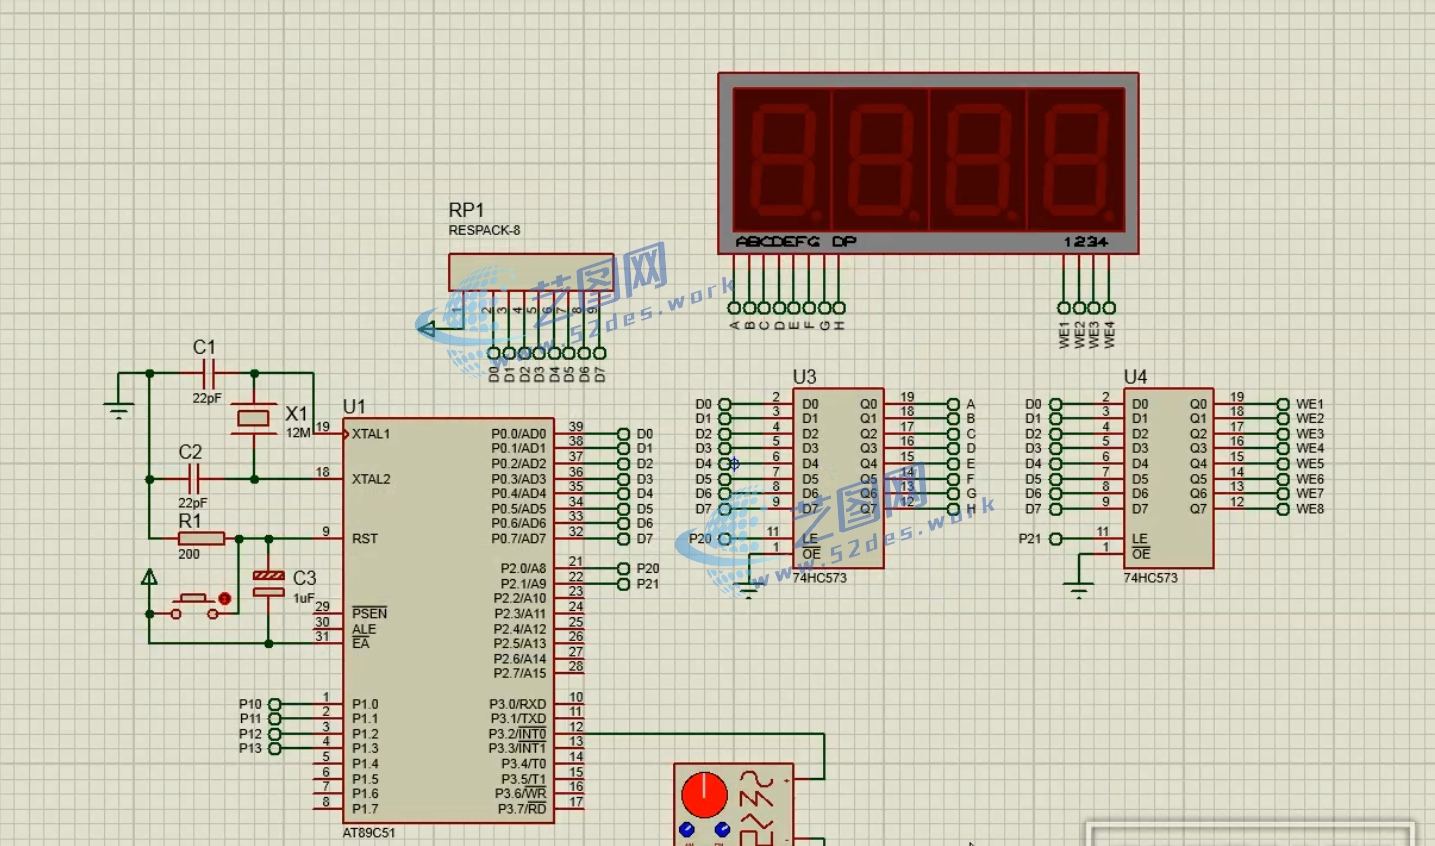Click the P21 terminal at U1 pin 22
The width and height of the screenshot is (1435, 846).
point(624,583)
